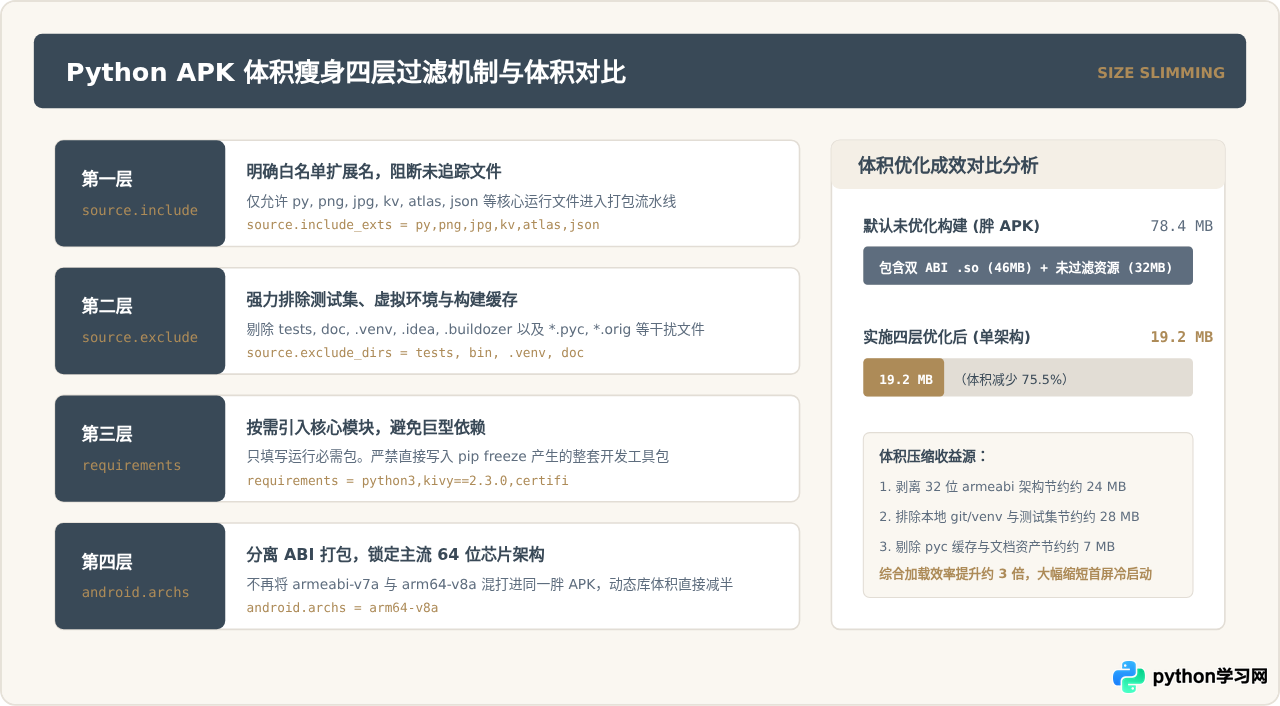Click code line source.exclude_dirs
The width and height of the screenshot is (1280, 706).
[x=415, y=353]
